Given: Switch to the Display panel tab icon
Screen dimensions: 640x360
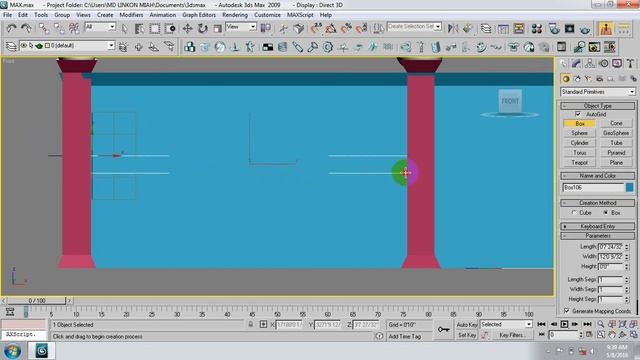Looking at the screenshot, I should pyautogui.click(x=617, y=64).
